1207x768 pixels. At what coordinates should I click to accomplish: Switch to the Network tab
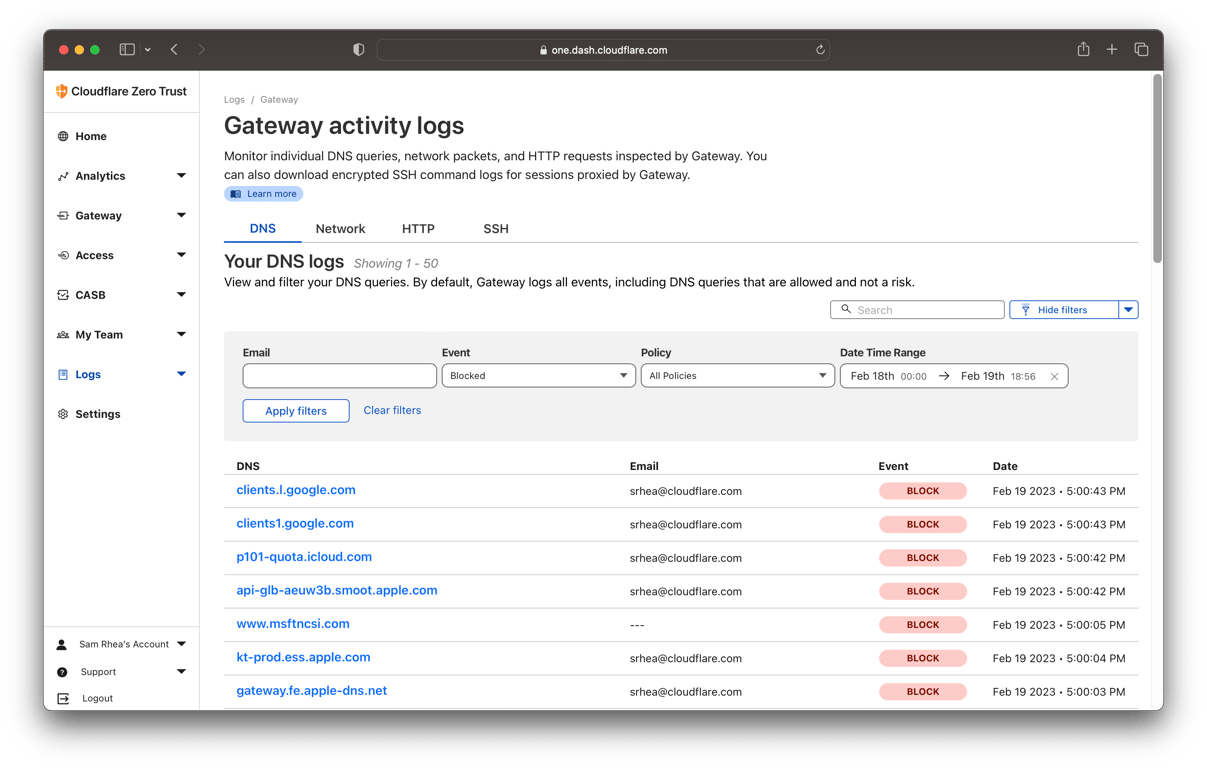340,229
